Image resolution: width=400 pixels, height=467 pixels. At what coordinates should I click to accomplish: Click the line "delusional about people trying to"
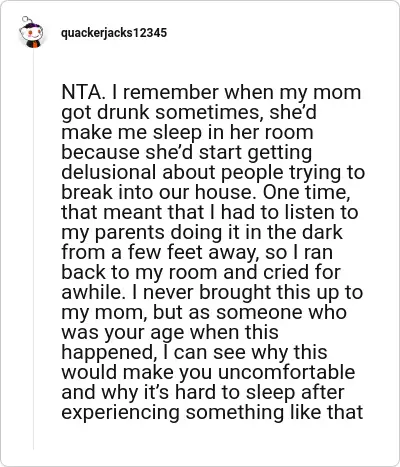point(213,172)
